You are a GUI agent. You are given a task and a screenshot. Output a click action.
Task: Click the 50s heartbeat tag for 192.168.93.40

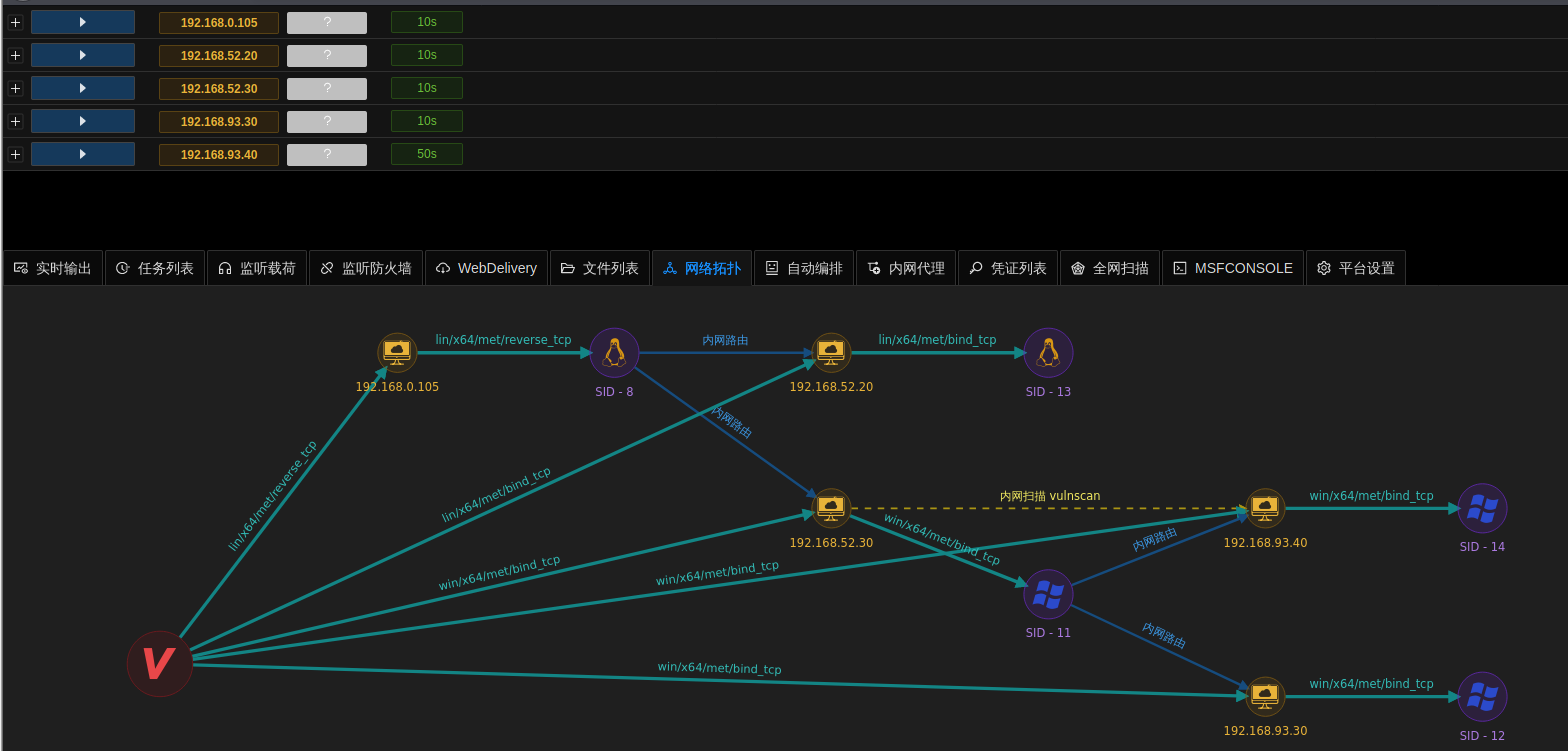click(427, 154)
